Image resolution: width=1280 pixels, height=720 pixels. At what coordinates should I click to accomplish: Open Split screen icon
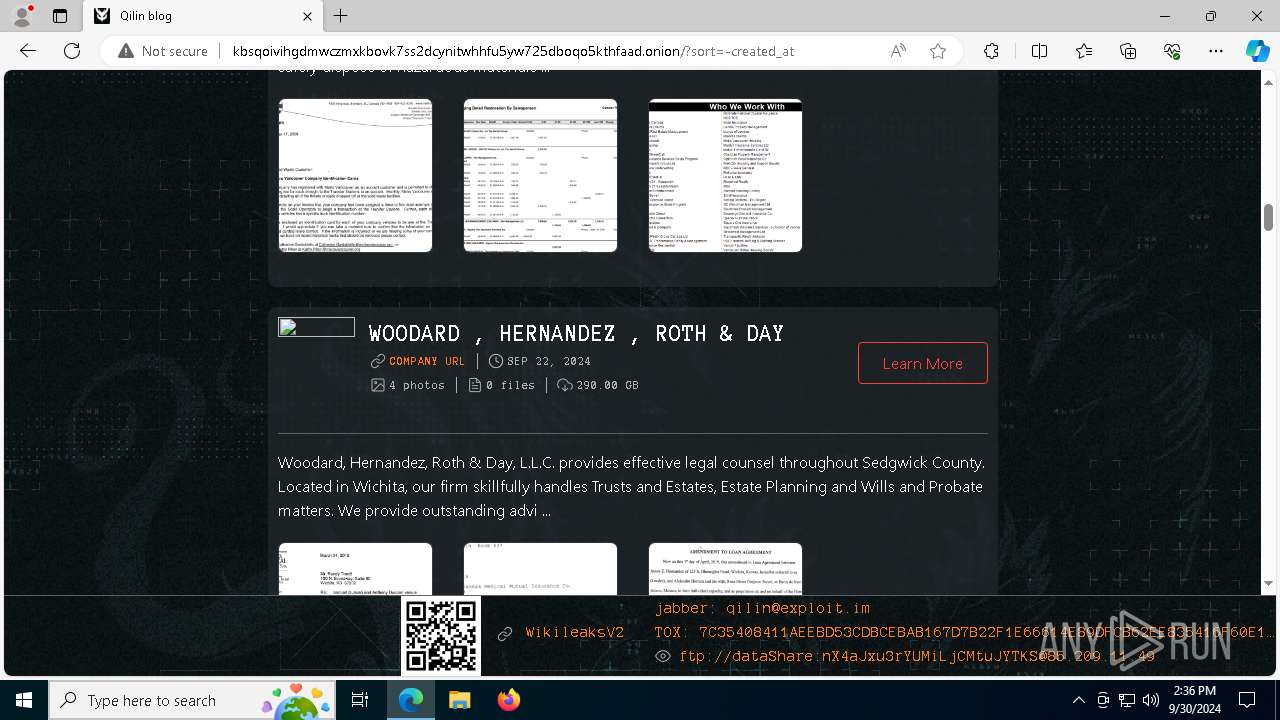(1039, 51)
